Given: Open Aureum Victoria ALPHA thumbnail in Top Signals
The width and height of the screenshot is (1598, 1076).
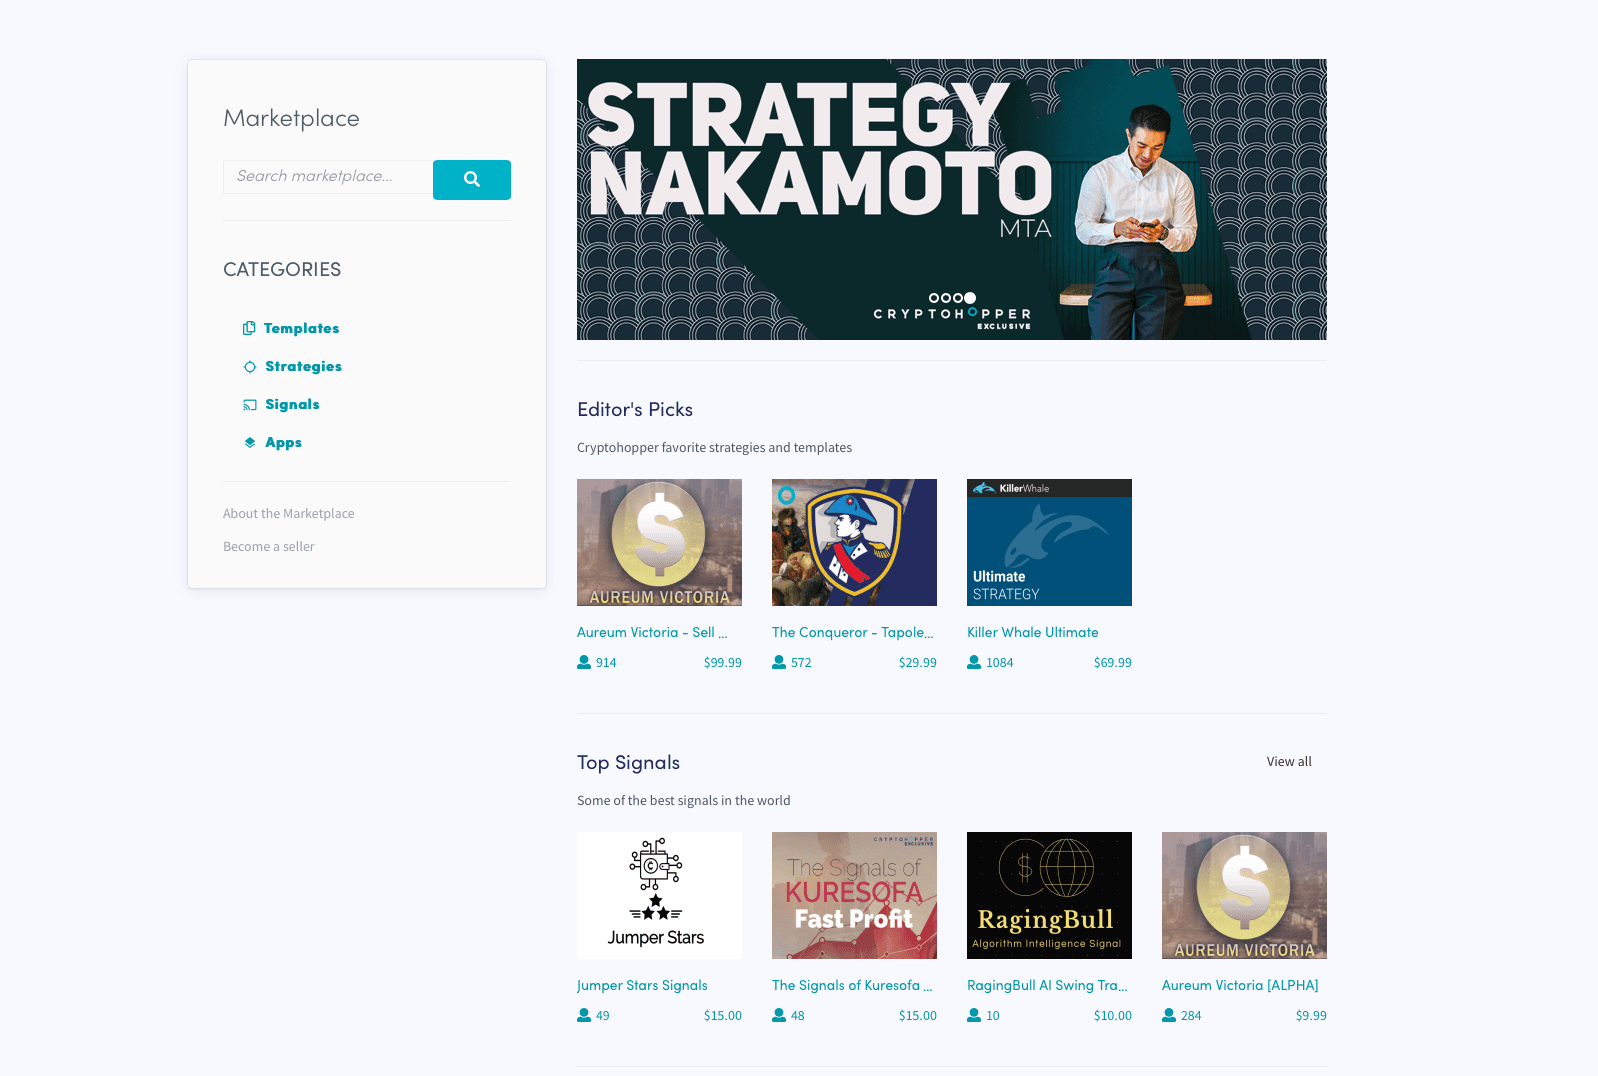Looking at the screenshot, I should [1244, 895].
